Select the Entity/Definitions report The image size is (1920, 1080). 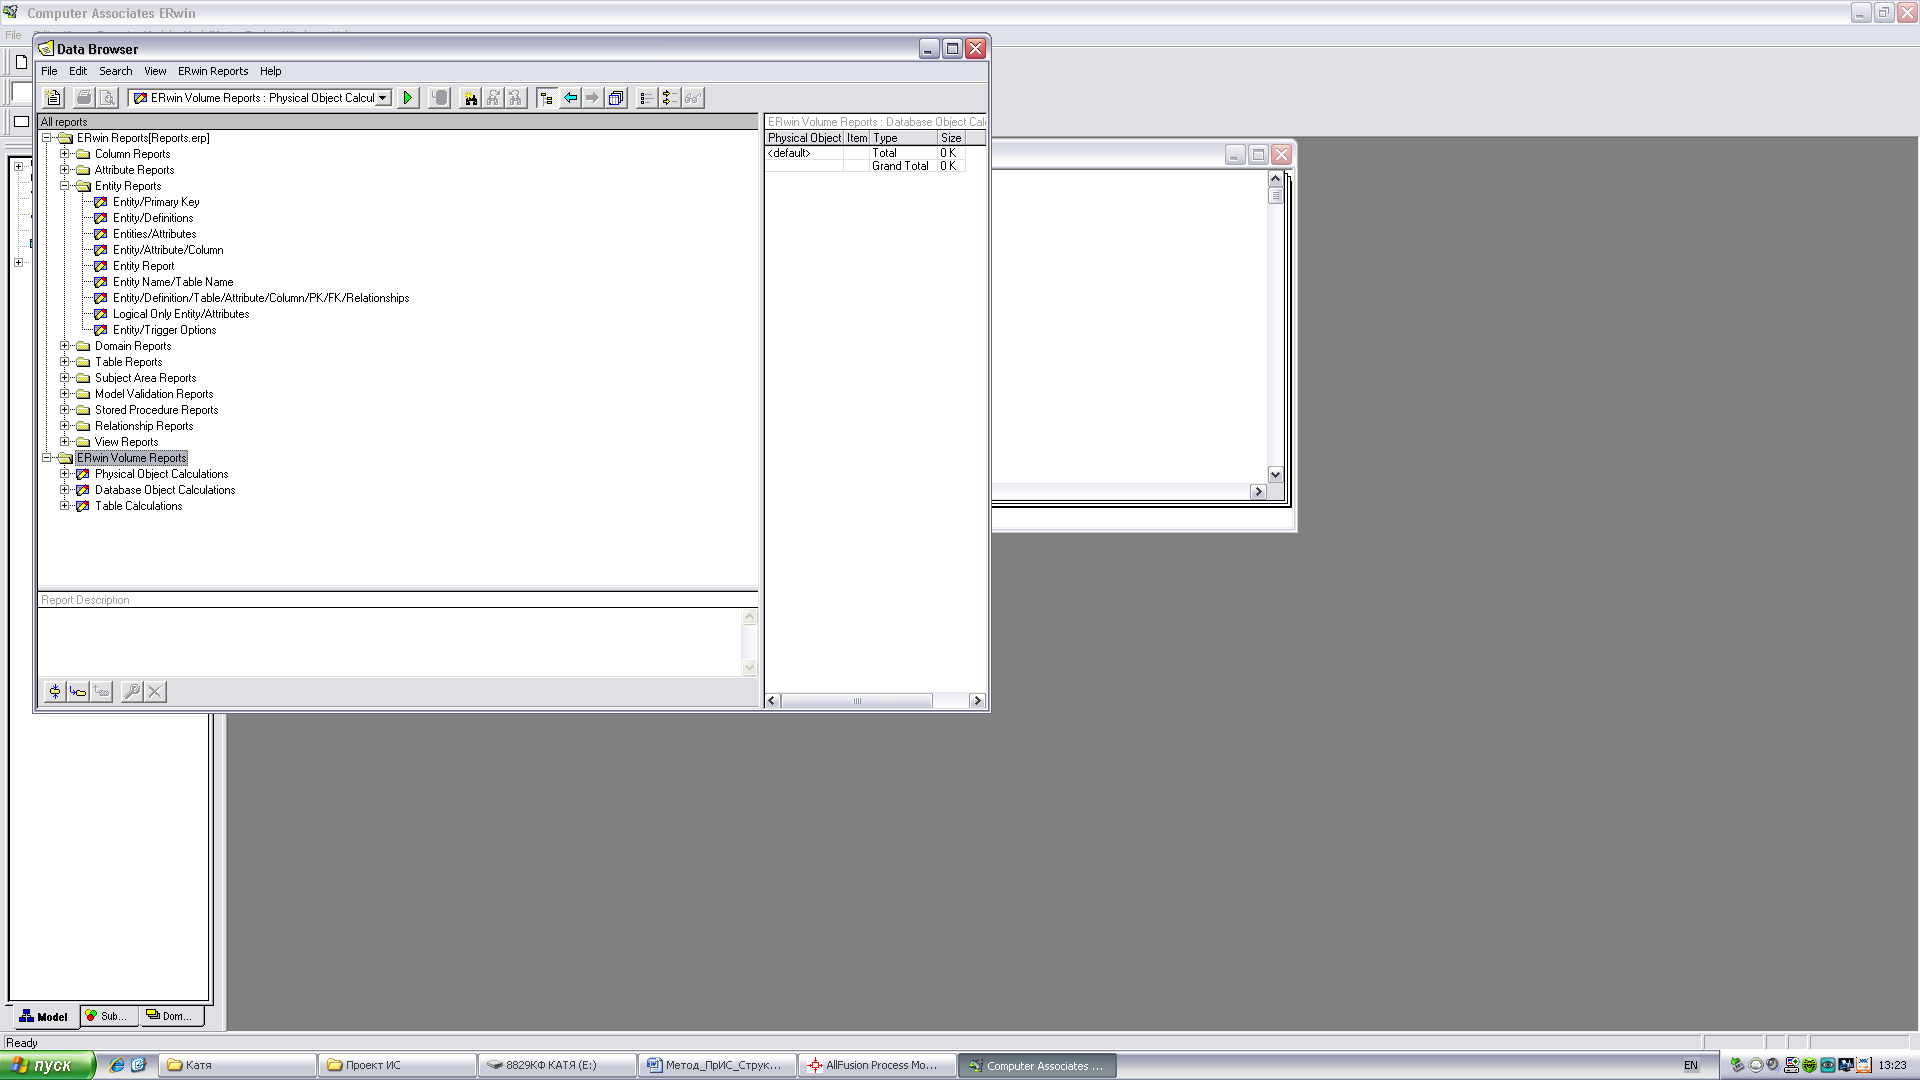(153, 218)
